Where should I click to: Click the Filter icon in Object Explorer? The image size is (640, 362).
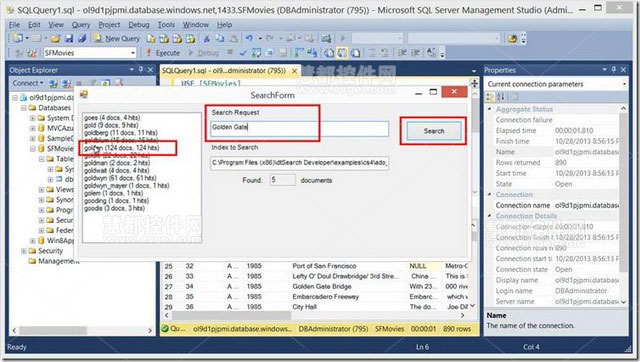[92, 83]
